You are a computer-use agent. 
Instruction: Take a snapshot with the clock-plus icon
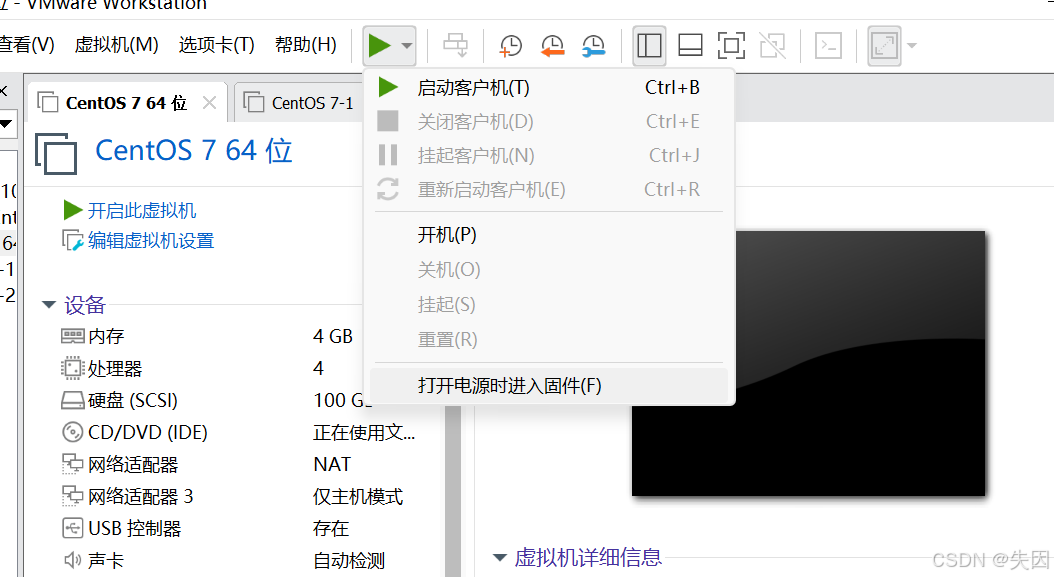pos(511,46)
